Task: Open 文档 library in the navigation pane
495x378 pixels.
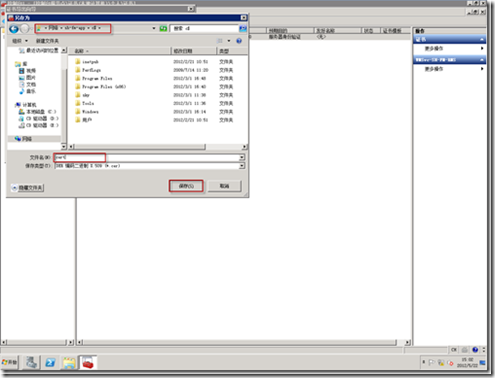Action: (27, 84)
